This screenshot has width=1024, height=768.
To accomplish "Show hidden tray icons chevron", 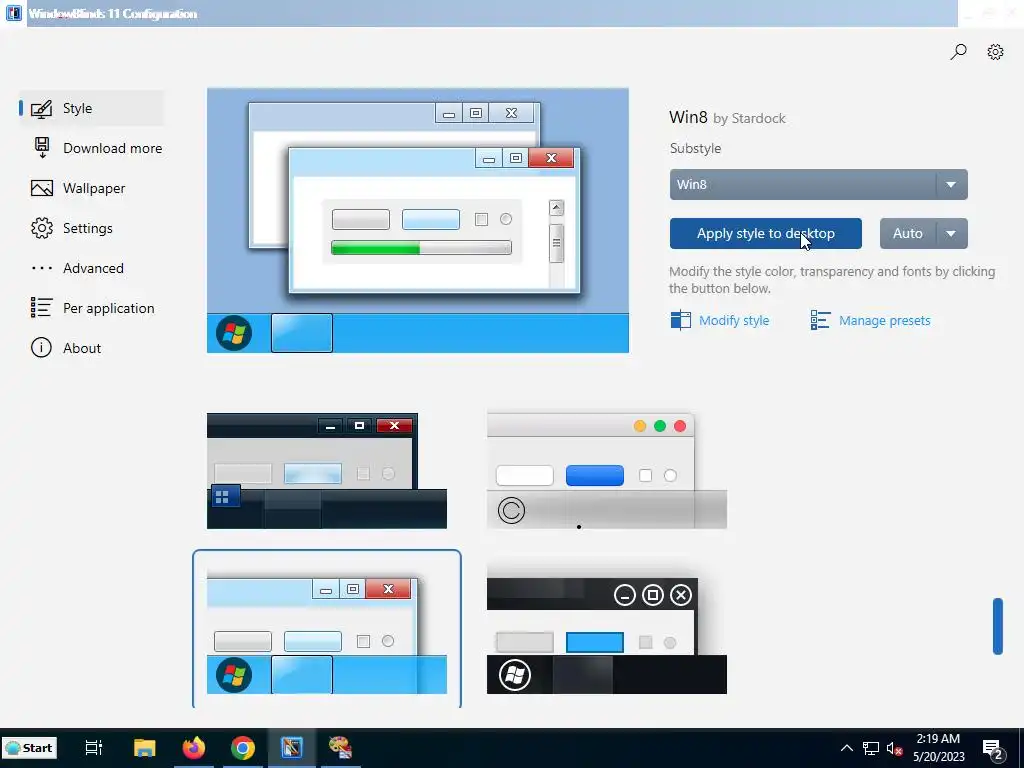I will click(x=846, y=748).
